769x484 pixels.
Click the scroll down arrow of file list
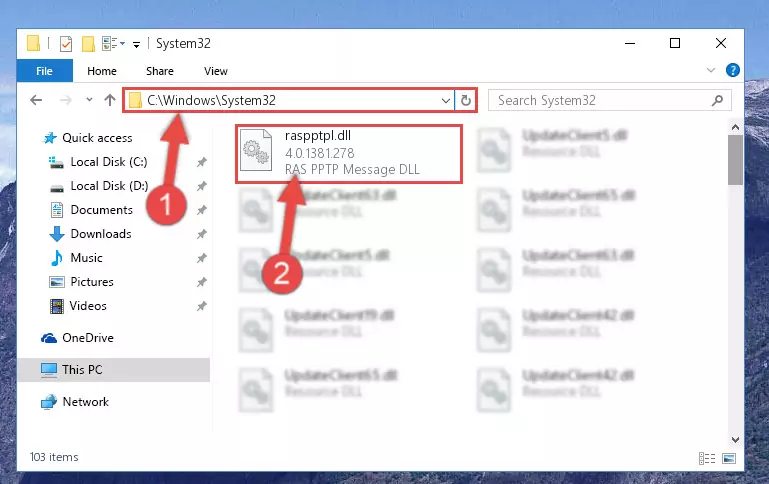(x=735, y=440)
